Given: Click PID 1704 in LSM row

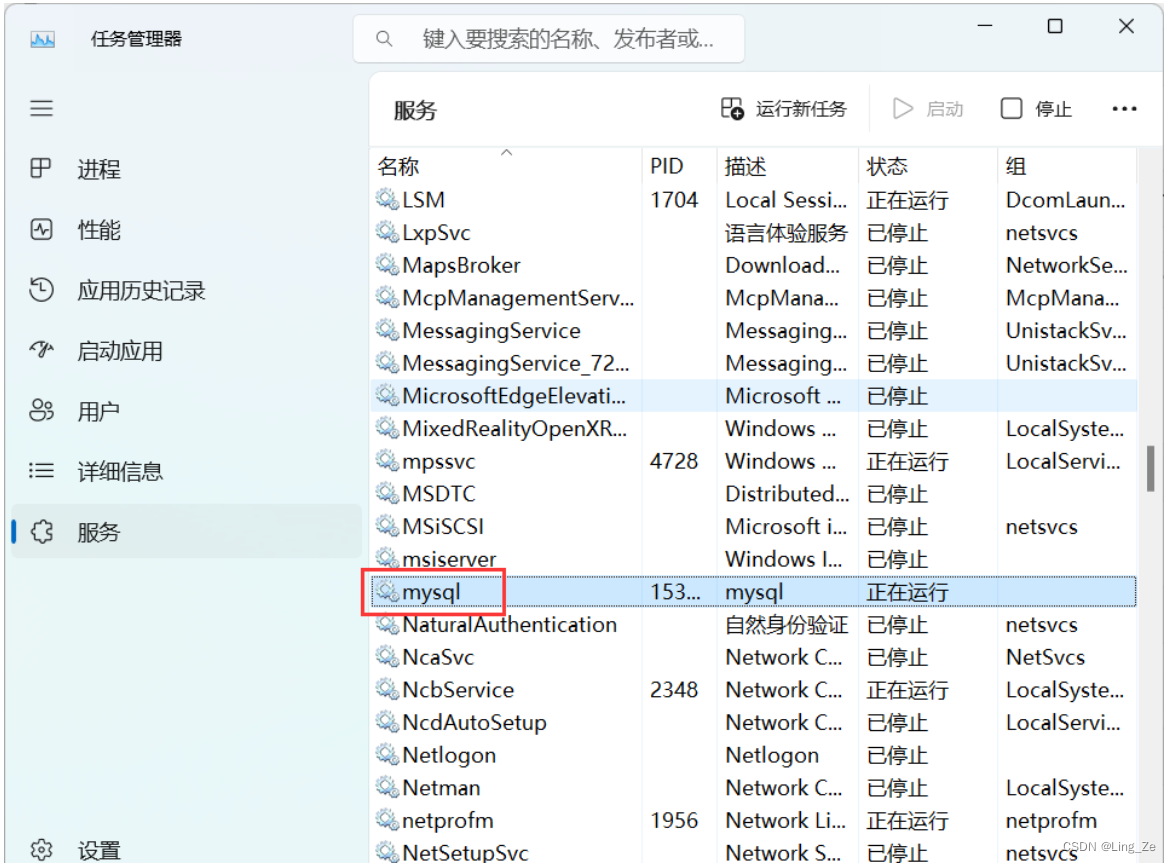Looking at the screenshot, I should click(674, 200).
